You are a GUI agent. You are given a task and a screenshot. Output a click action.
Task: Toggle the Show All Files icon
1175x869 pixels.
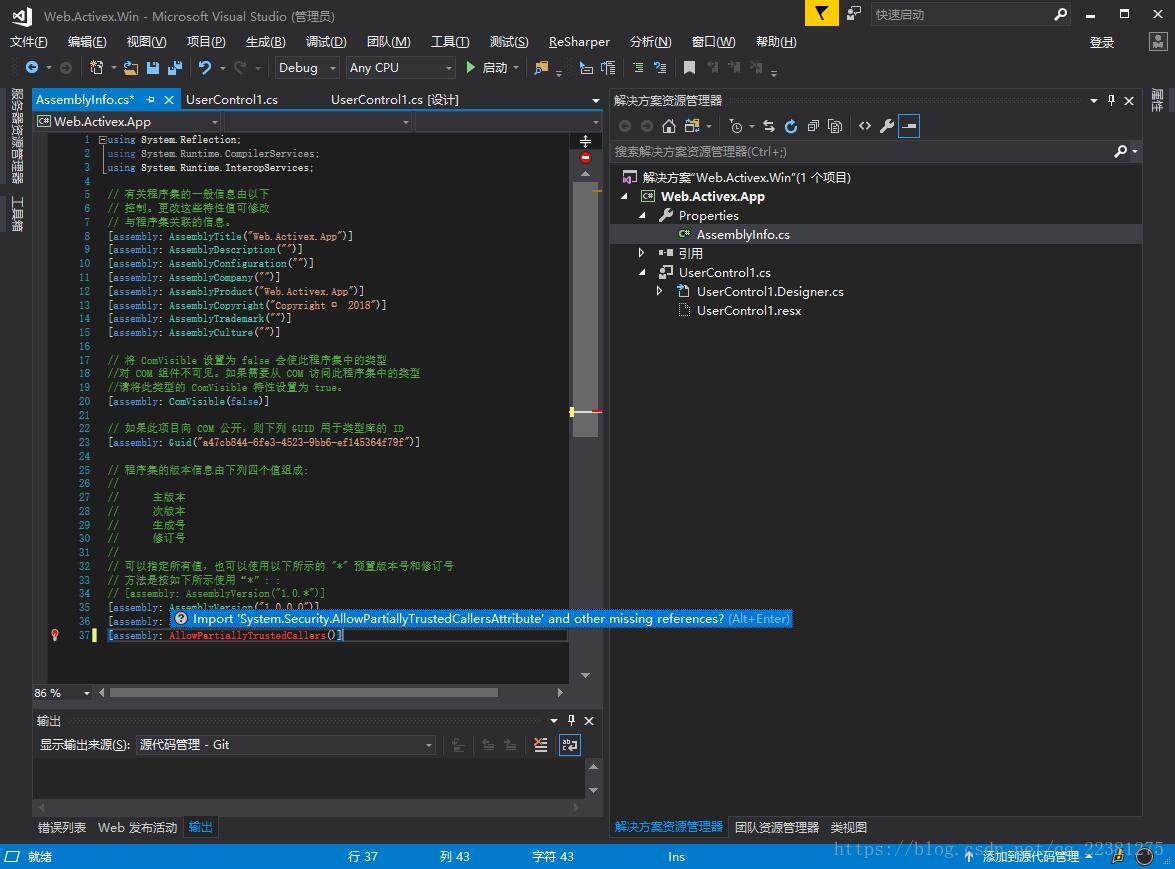pyautogui.click(x=835, y=126)
